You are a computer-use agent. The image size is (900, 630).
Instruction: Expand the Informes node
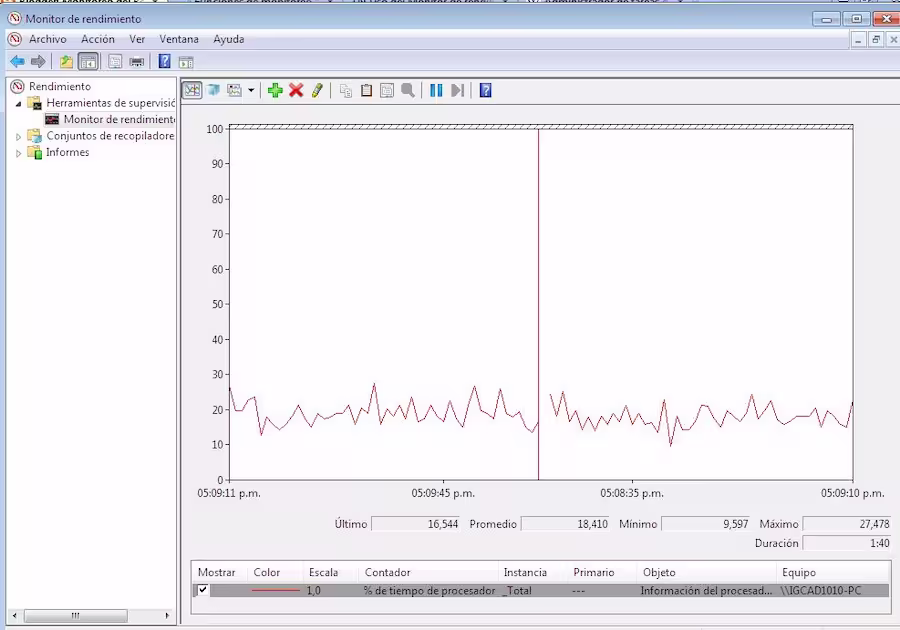pos(18,153)
